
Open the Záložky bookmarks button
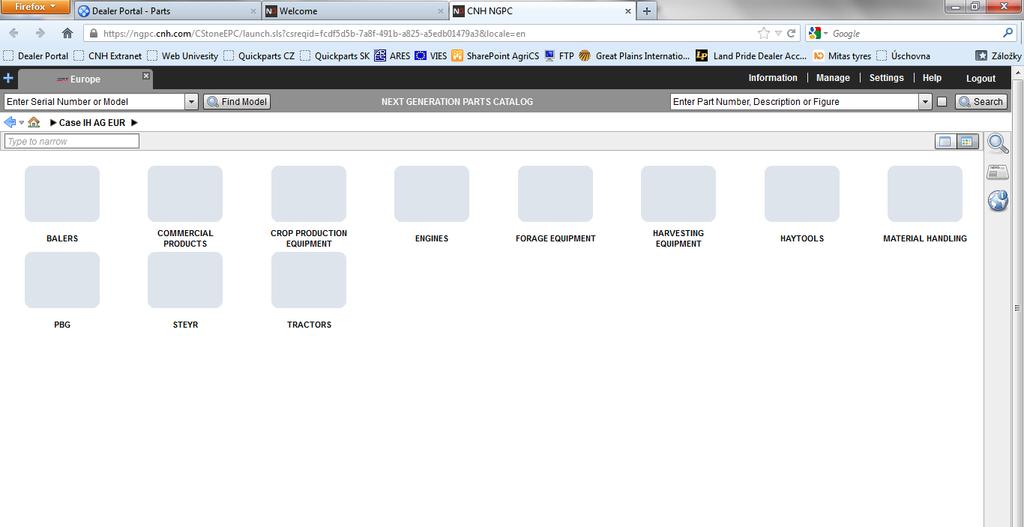(x=999, y=56)
